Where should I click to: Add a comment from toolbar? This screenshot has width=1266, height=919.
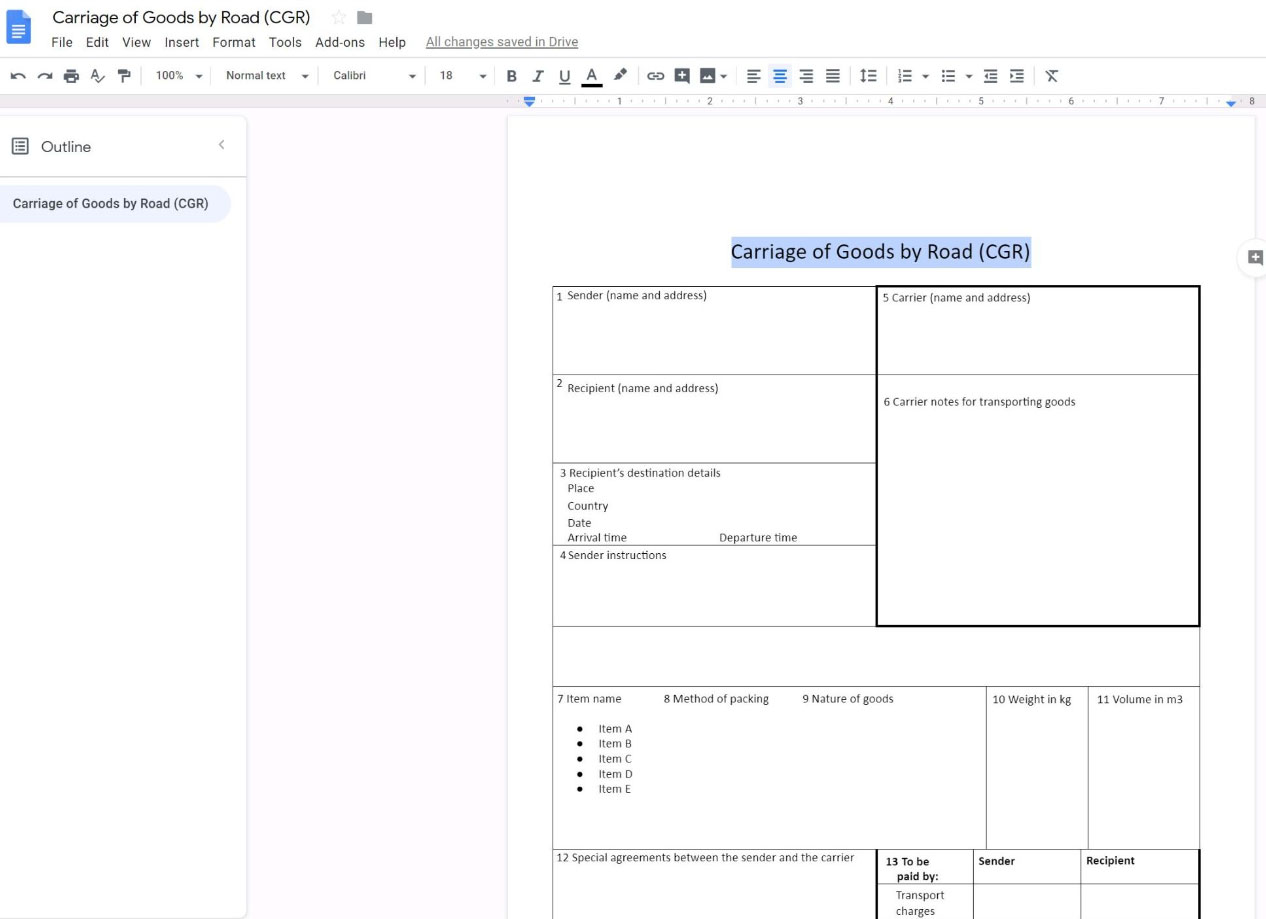682,76
